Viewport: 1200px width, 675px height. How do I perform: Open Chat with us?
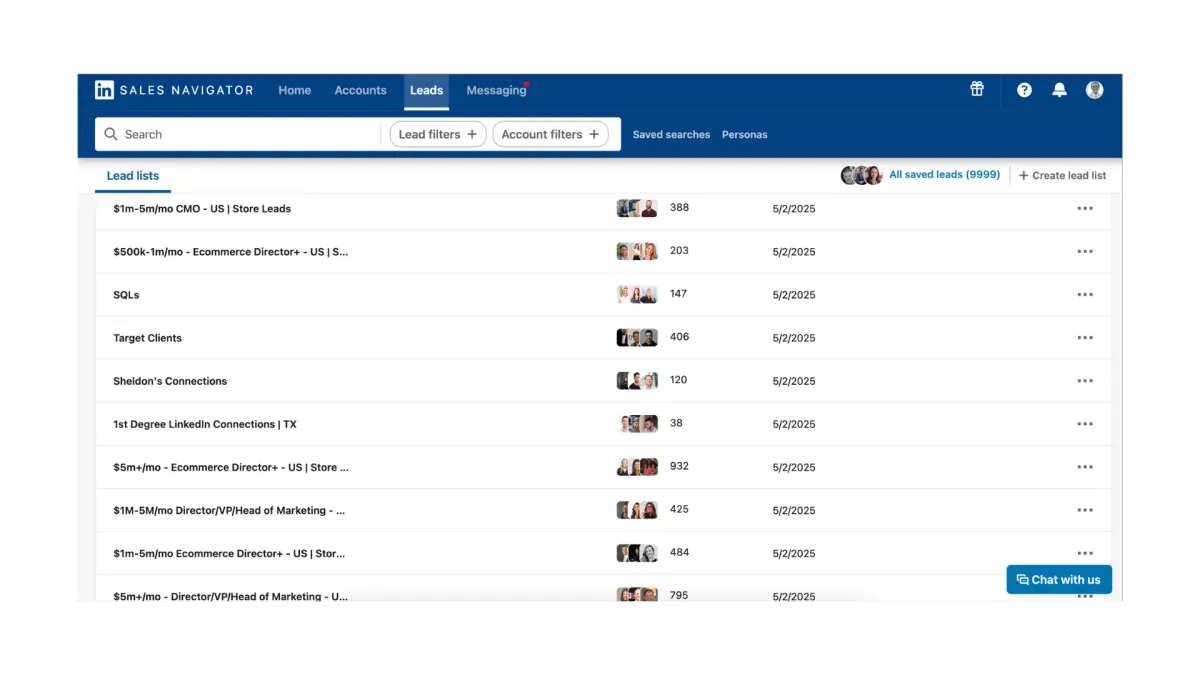(1059, 580)
